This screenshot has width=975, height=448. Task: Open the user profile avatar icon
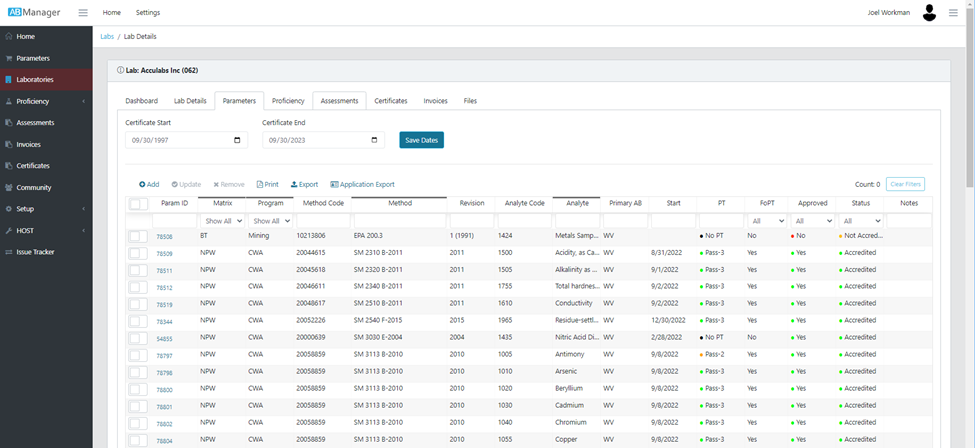pyautogui.click(x=929, y=12)
